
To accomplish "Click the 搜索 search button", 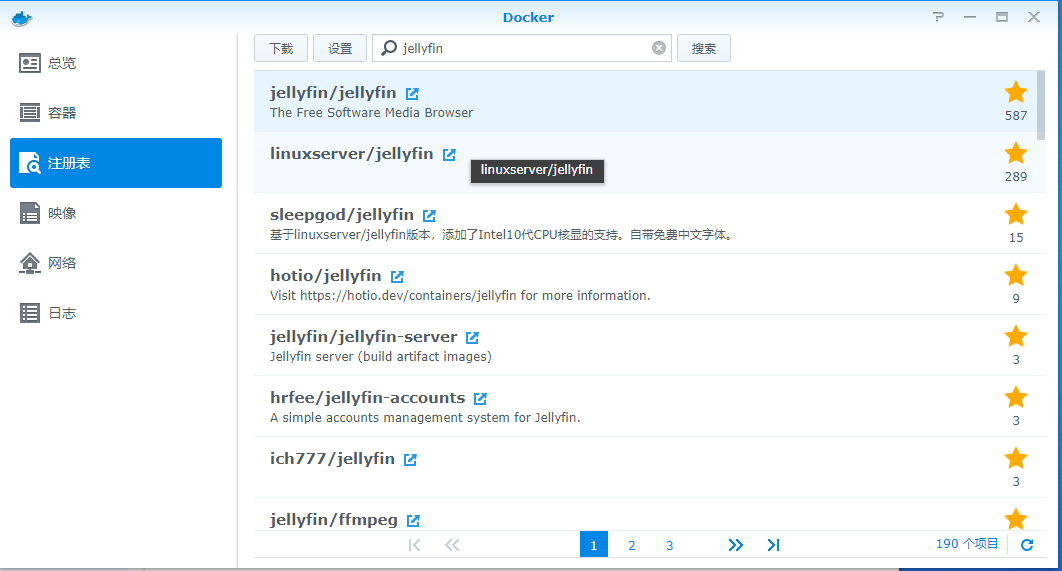I will [x=704, y=48].
